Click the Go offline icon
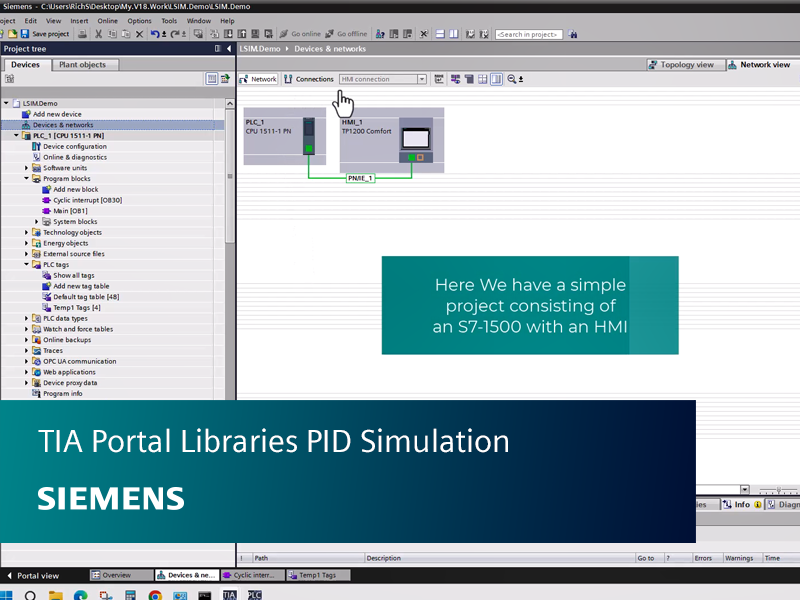The width and height of the screenshot is (800, 600). point(327,33)
